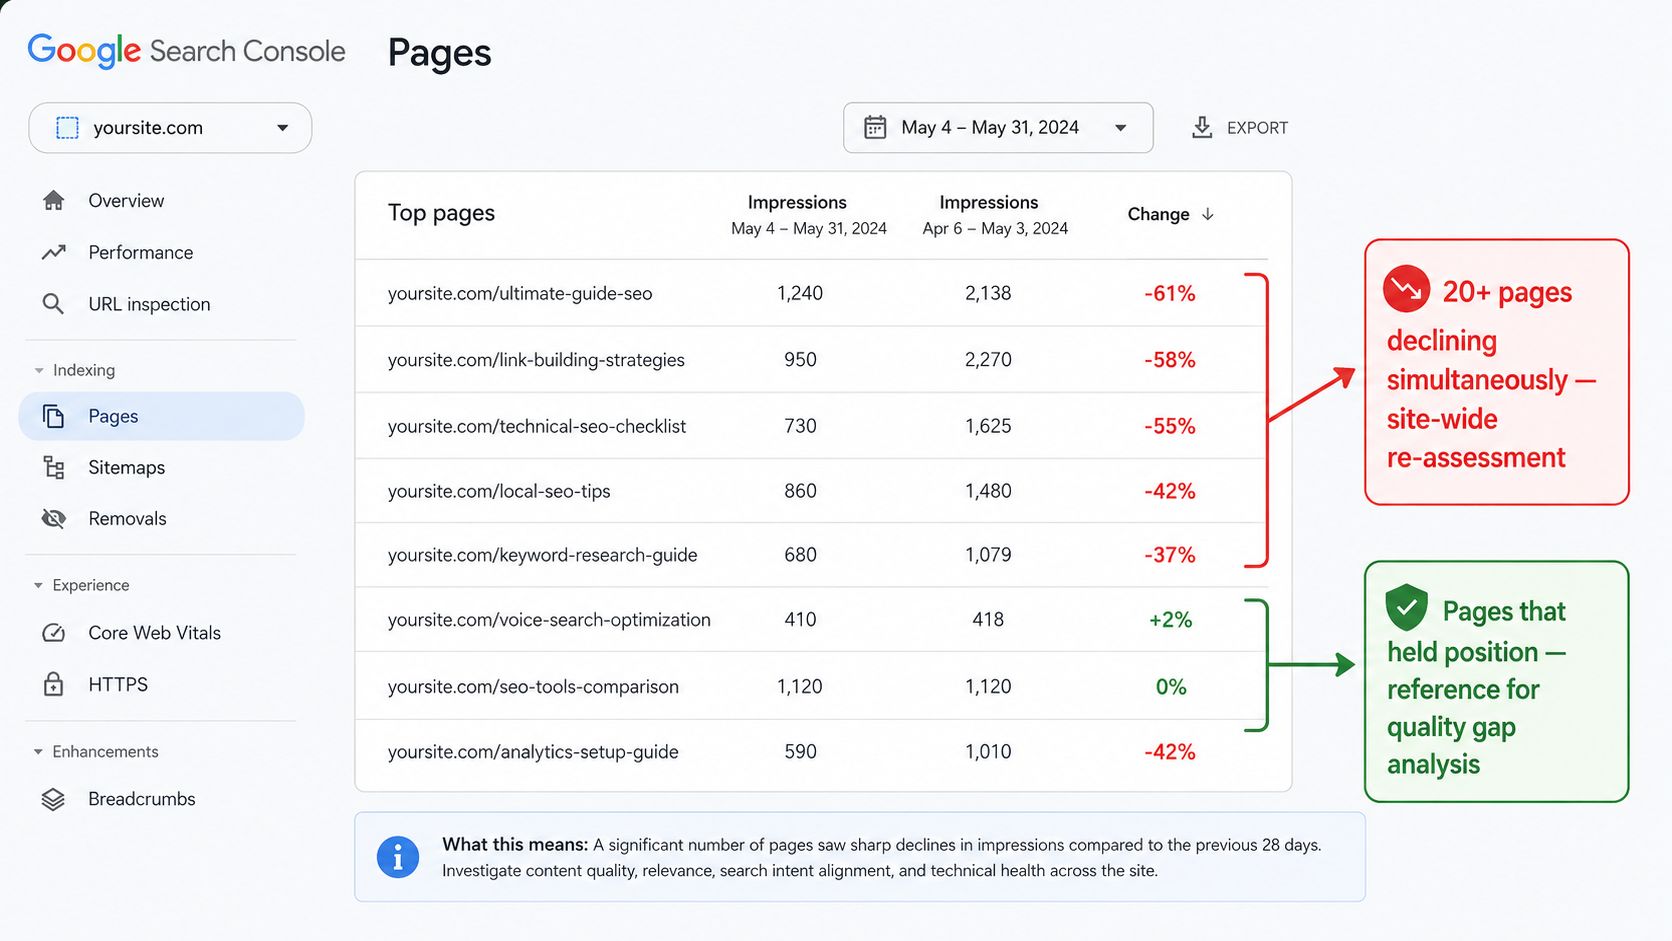Click the 1,625 impressions cell

(988, 426)
